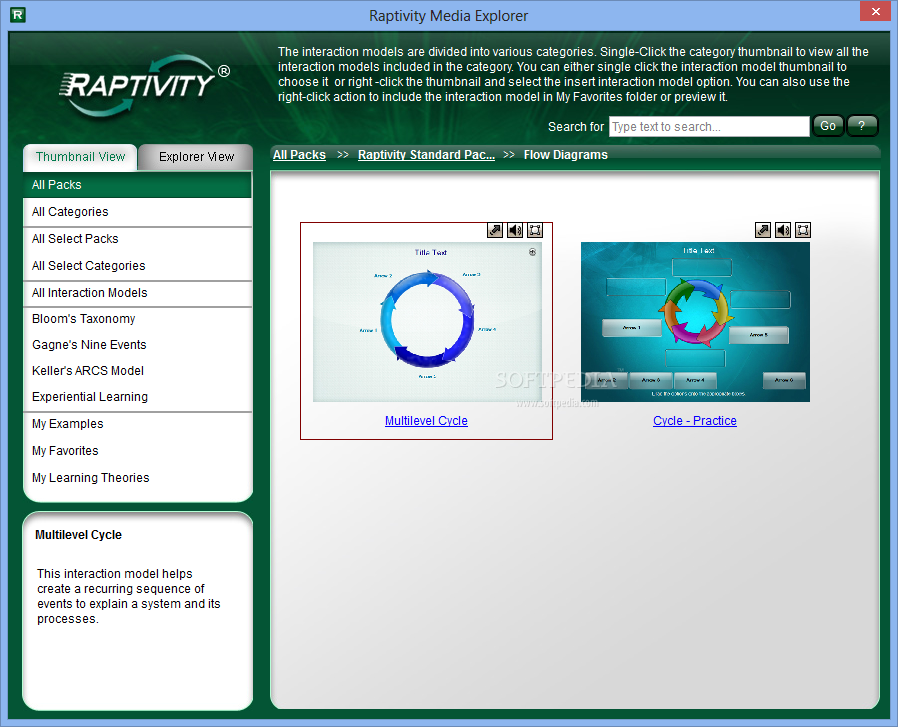The height and width of the screenshot is (727, 898).
Task: Select All Select Categories entry
Action: (137, 266)
